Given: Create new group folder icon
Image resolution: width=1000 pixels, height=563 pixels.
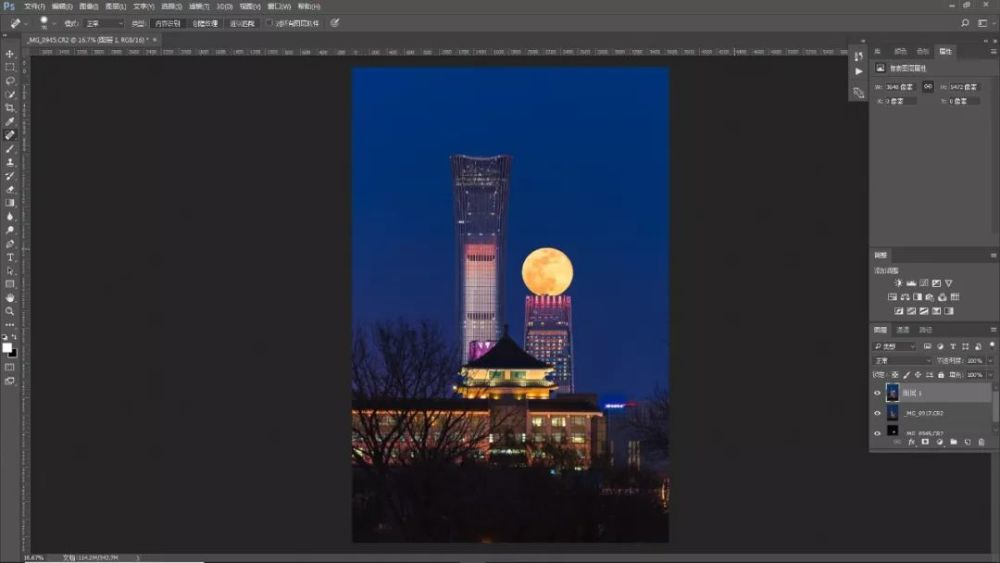Looking at the screenshot, I should coord(953,442).
